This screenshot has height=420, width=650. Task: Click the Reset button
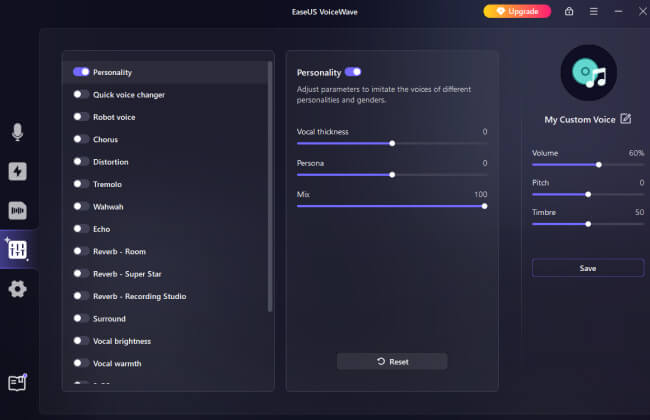[392, 361]
